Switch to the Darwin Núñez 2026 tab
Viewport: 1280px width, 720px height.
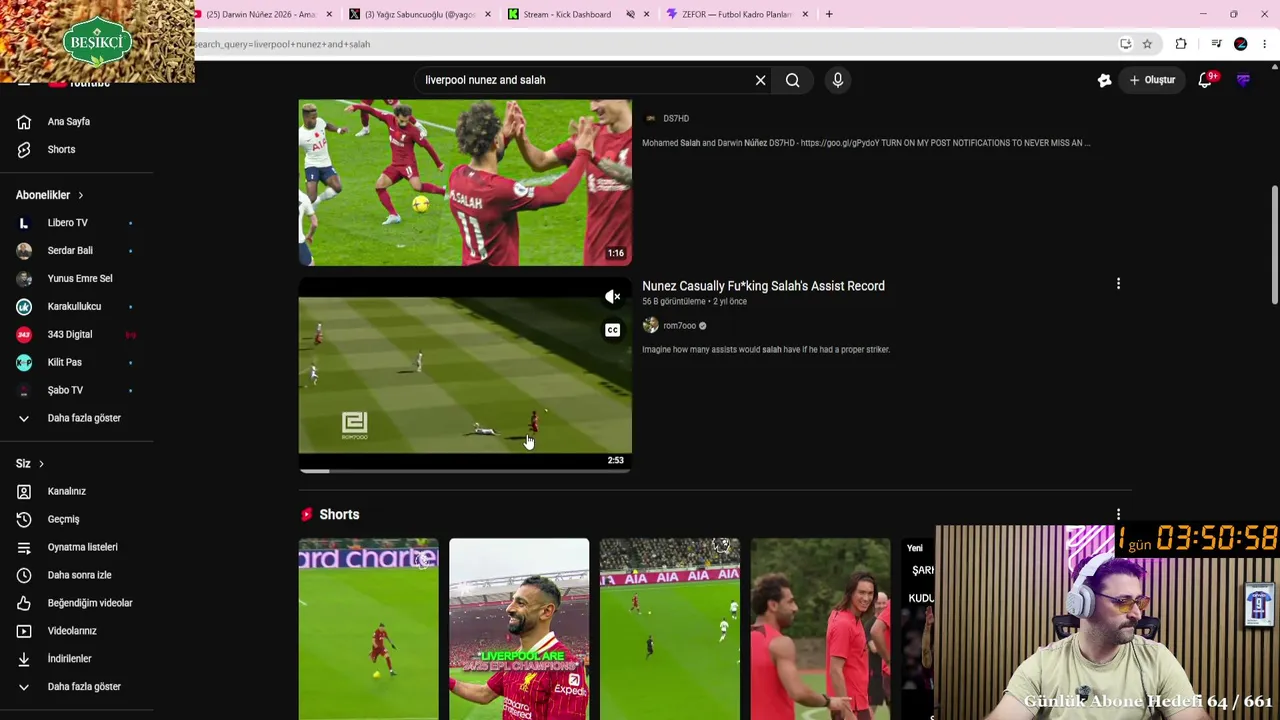[262, 14]
